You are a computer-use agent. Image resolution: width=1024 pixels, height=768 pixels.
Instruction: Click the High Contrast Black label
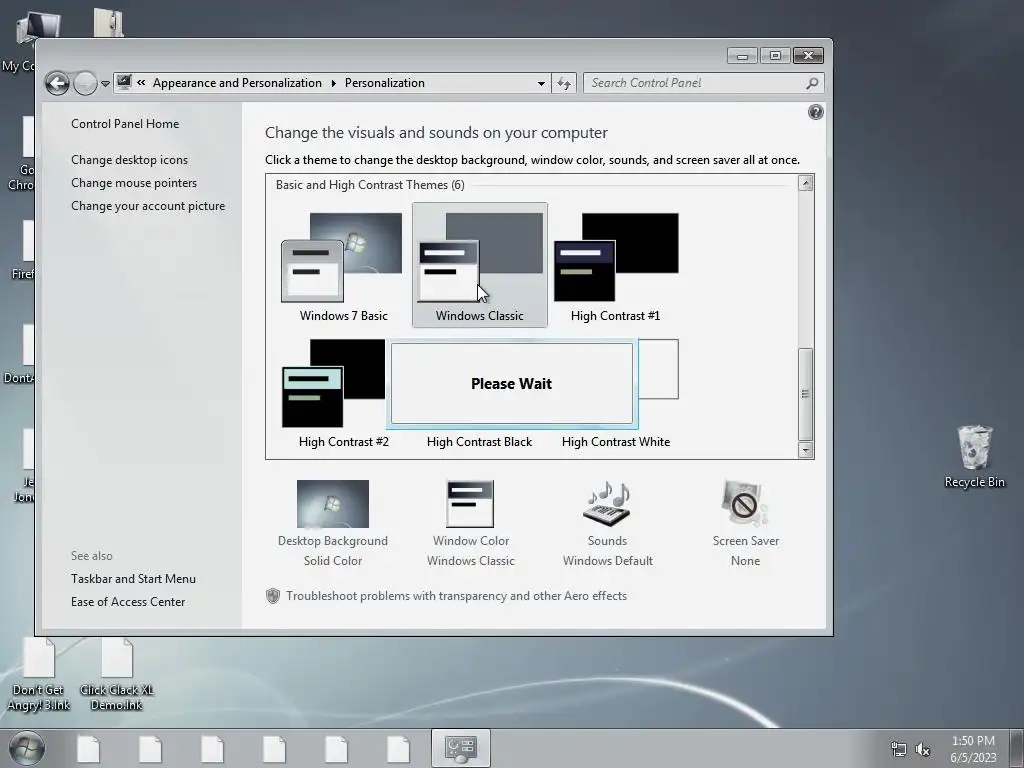(479, 442)
